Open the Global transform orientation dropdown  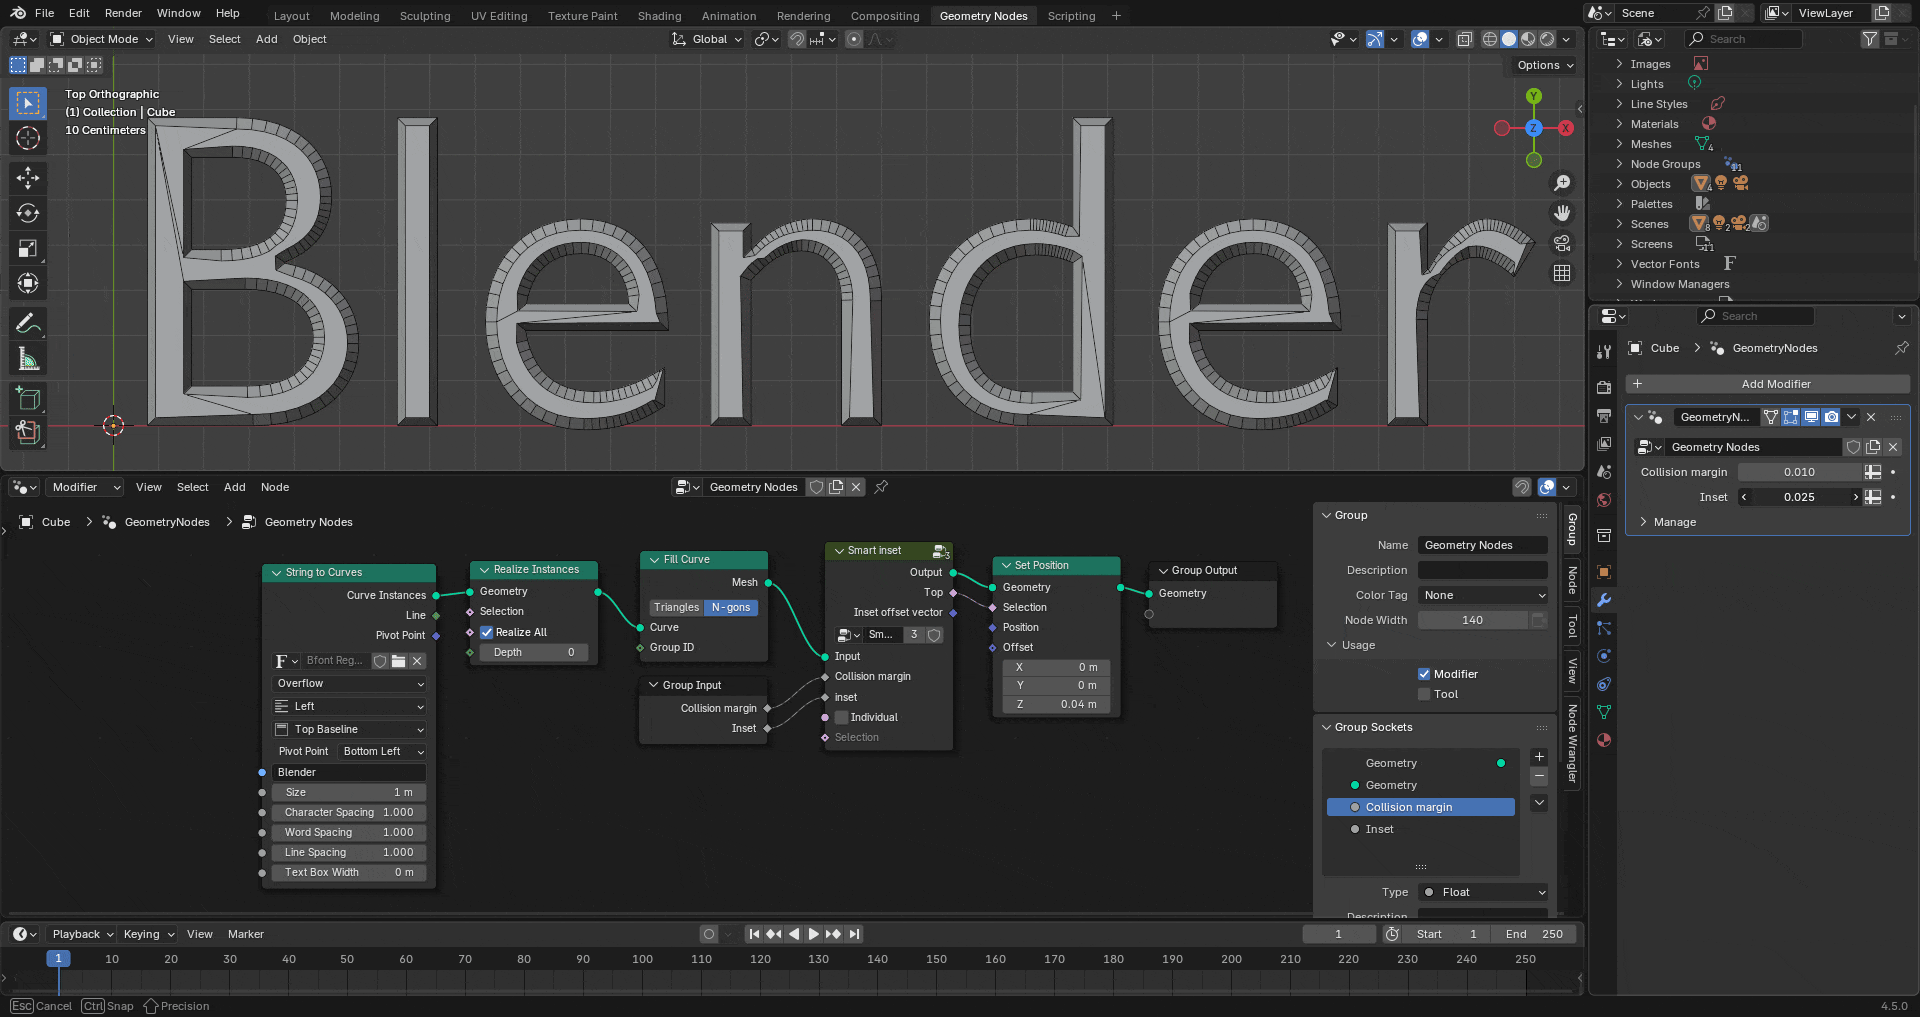pos(708,39)
